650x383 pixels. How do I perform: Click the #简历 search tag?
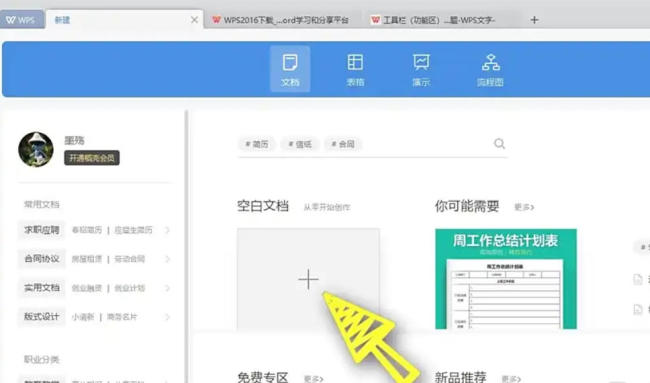pos(257,144)
